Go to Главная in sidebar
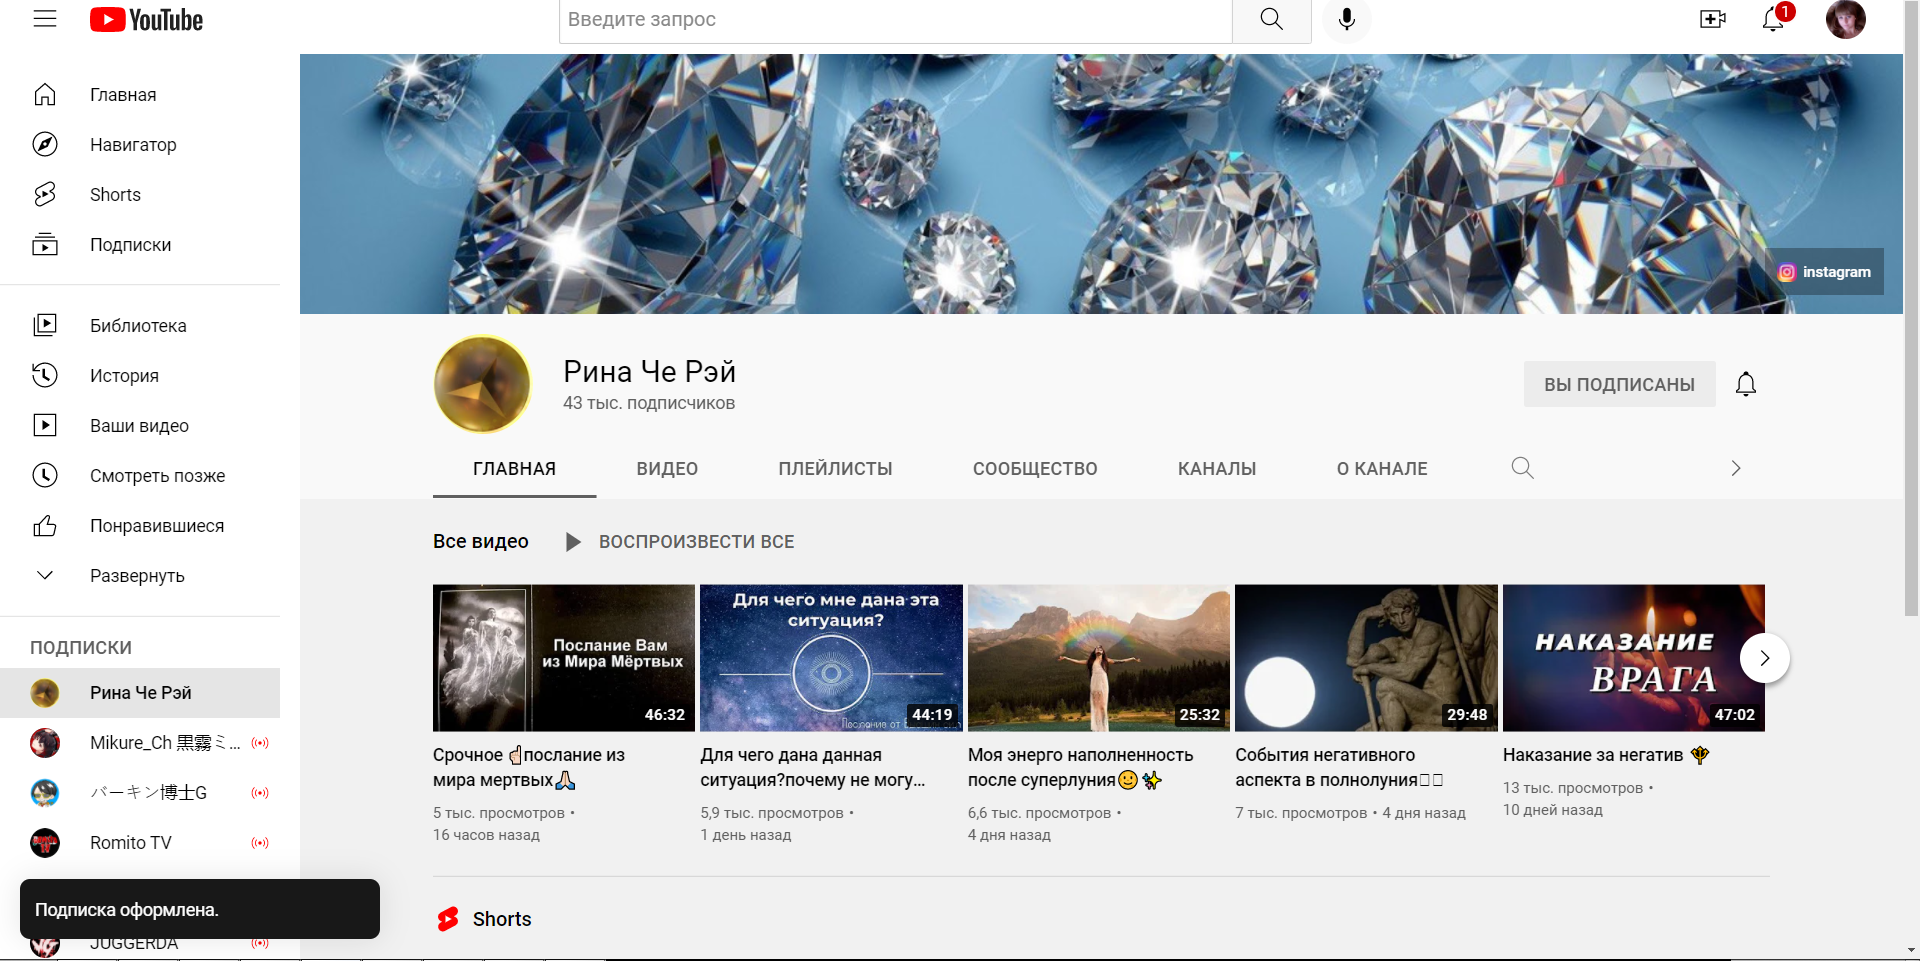Screen dimensions: 1920x961 (140, 95)
